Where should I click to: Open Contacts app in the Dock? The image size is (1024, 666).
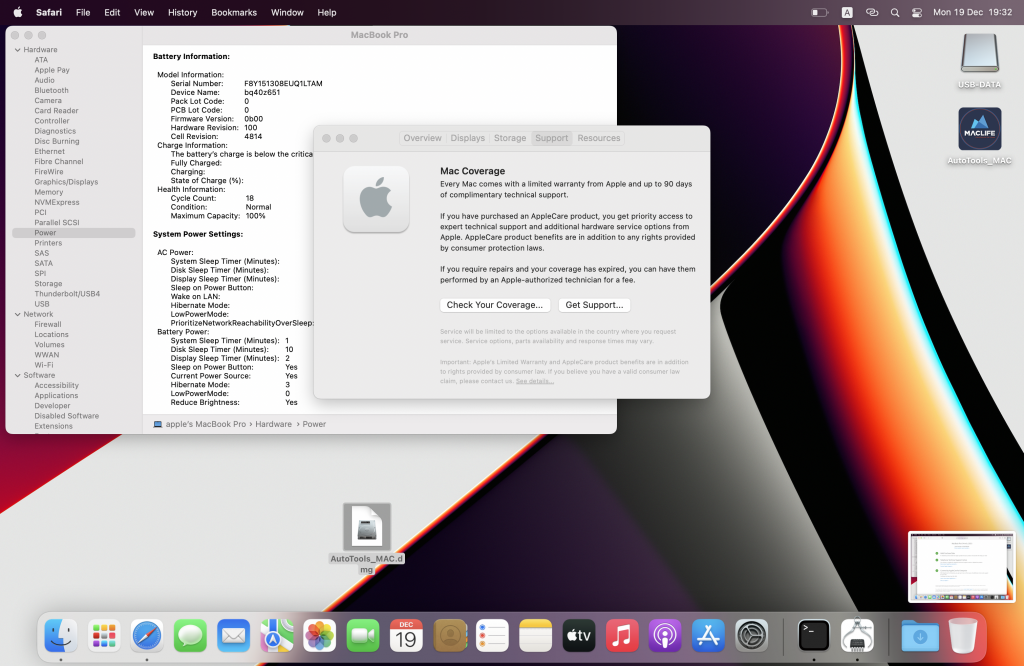coord(449,635)
